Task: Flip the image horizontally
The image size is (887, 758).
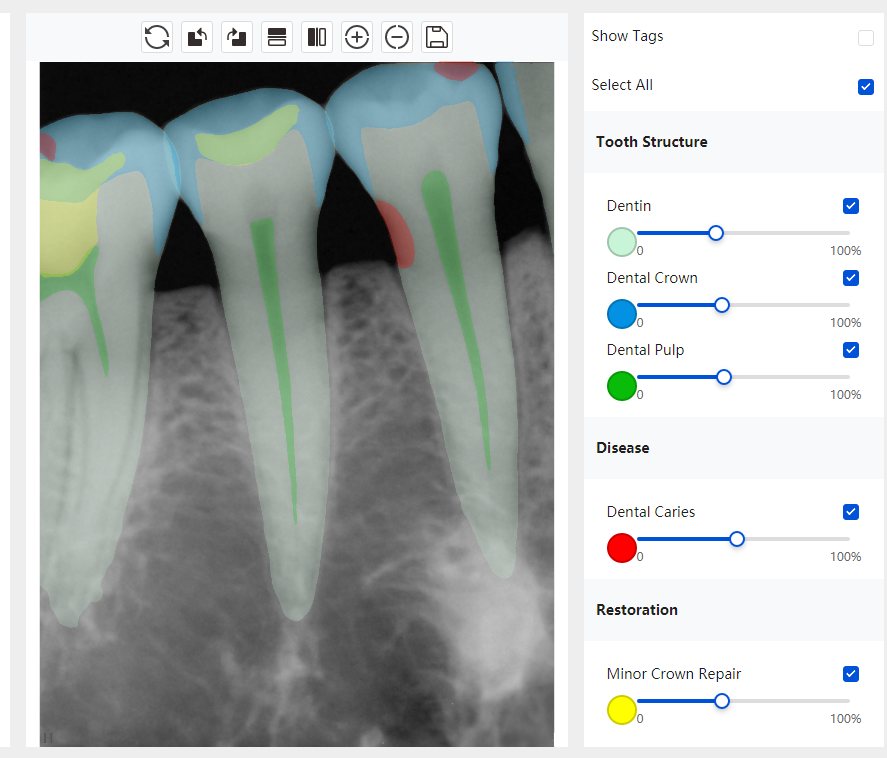Action: pos(317,38)
